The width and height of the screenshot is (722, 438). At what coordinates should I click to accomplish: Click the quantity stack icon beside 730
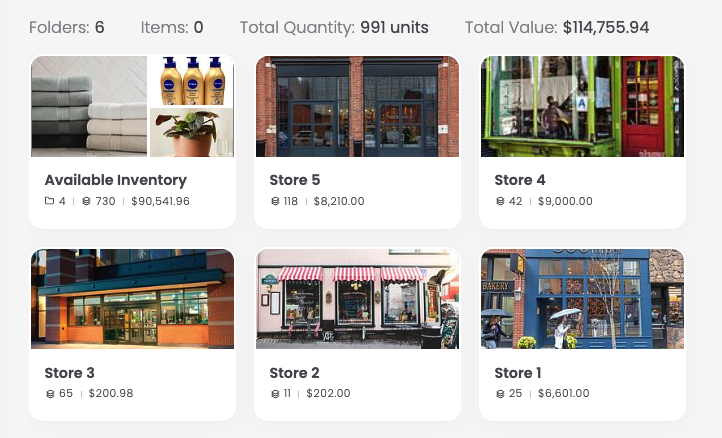coord(86,201)
